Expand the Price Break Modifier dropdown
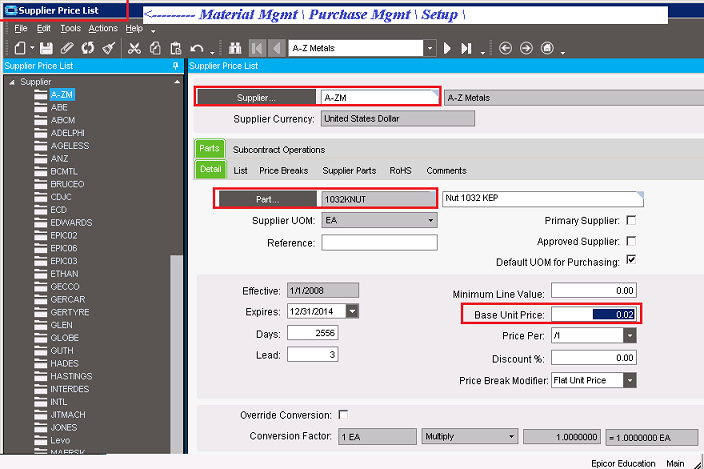 pyautogui.click(x=630, y=380)
